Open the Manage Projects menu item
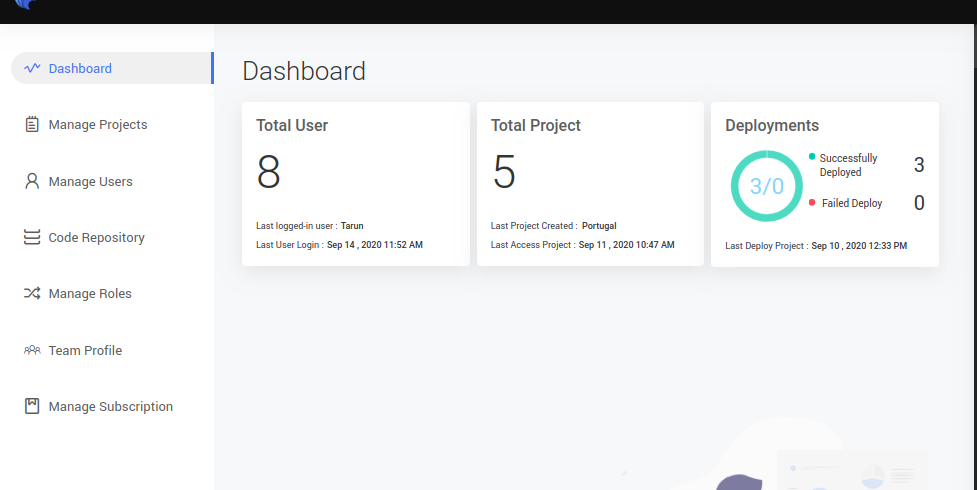Image resolution: width=977 pixels, height=490 pixels. click(x=98, y=125)
